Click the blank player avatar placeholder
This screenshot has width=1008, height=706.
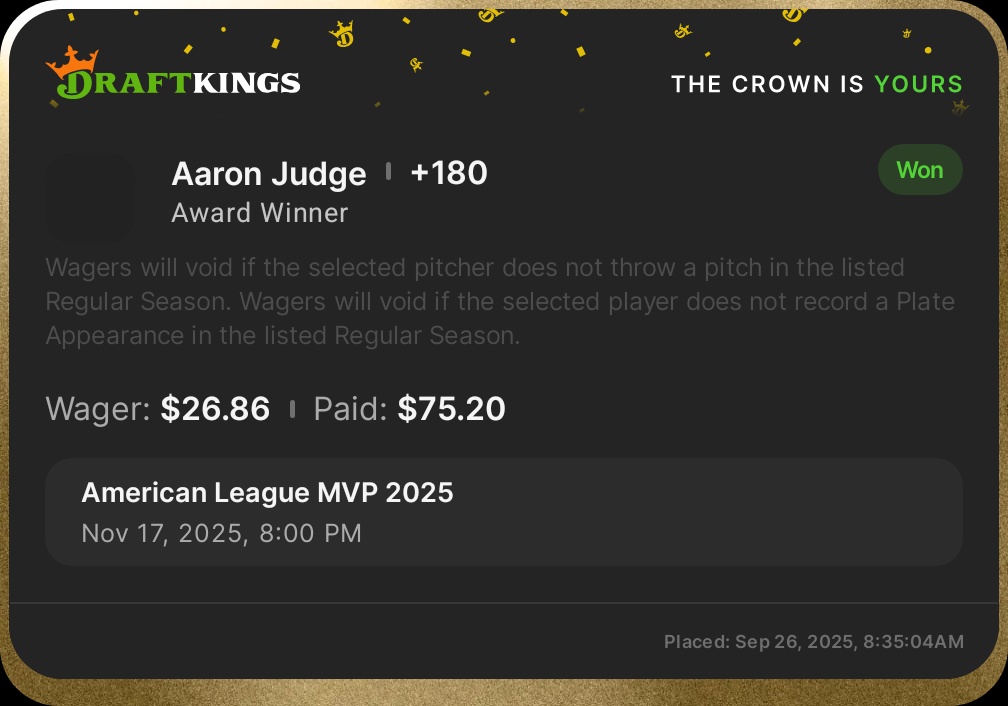[90, 198]
